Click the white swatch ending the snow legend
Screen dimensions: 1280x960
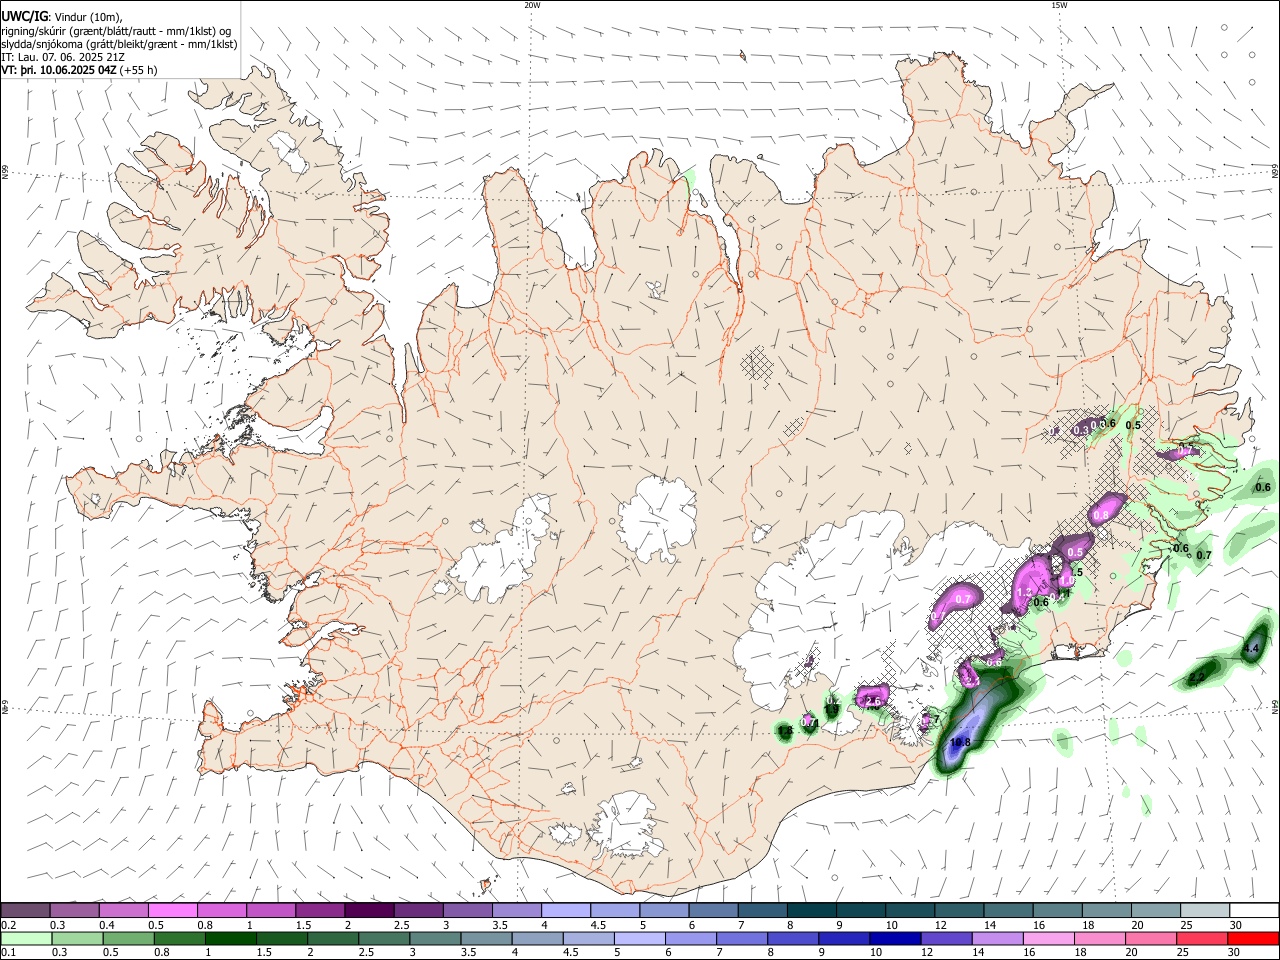click(x=1254, y=911)
